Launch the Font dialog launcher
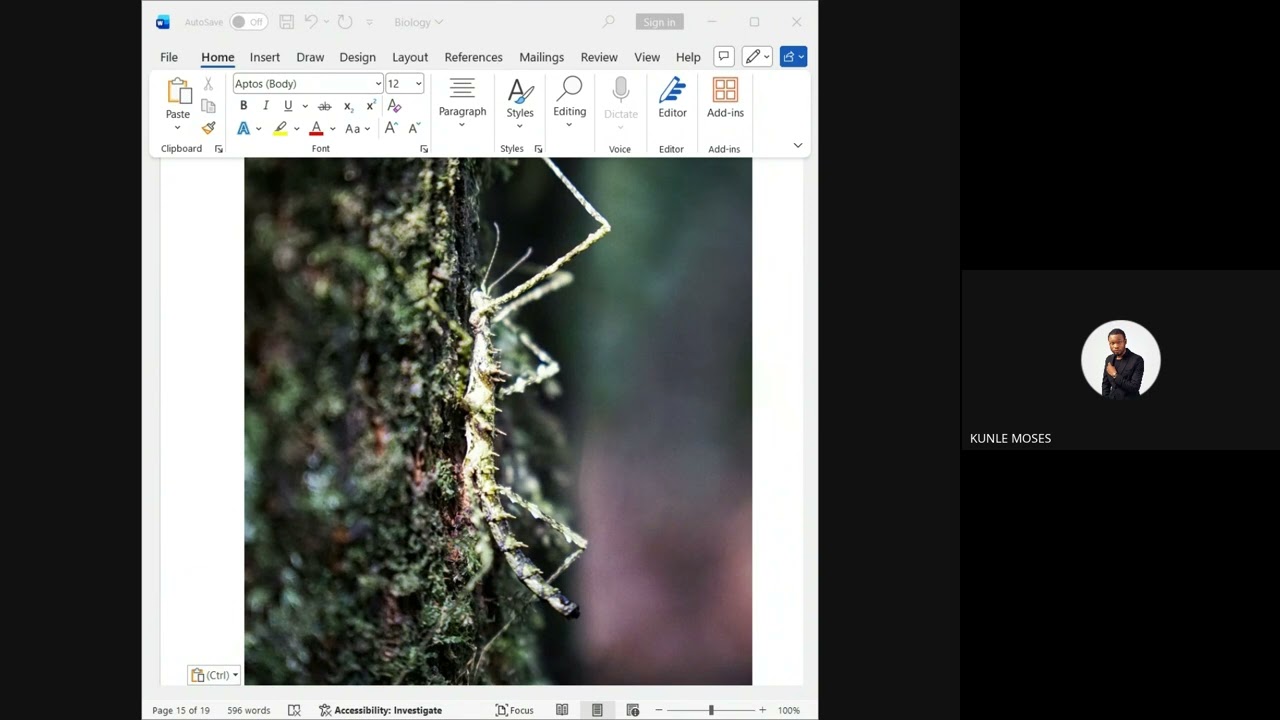Viewport: 1280px width, 720px height. 424,149
